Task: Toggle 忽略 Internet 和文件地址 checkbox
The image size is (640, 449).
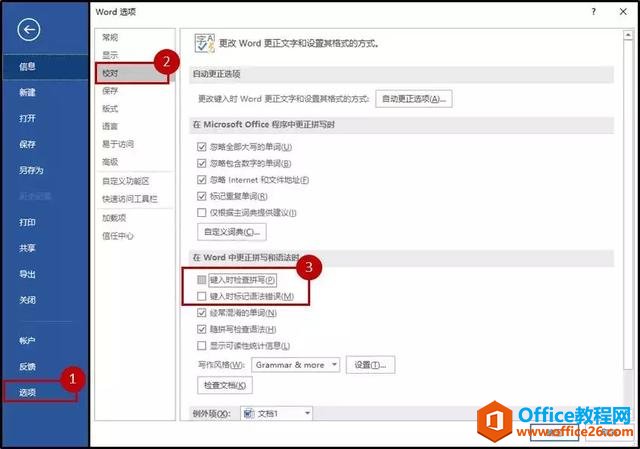Action: [202, 180]
